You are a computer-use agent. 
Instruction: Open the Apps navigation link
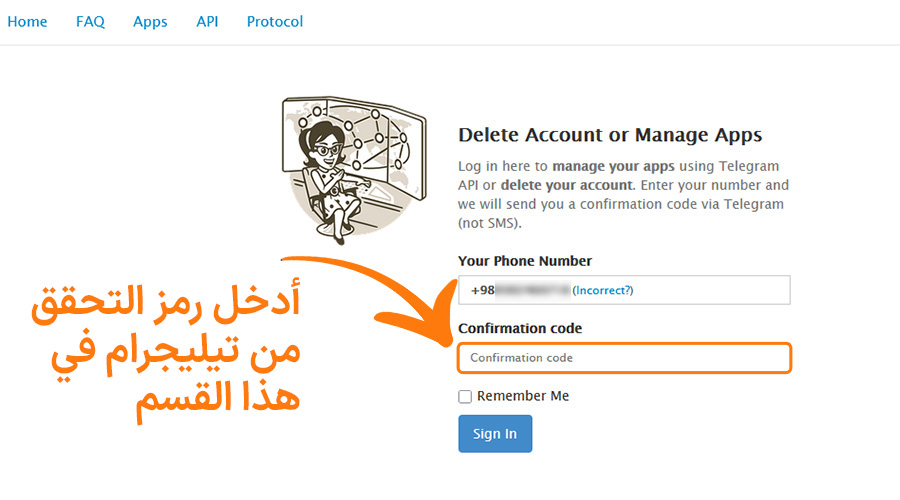click(x=150, y=21)
